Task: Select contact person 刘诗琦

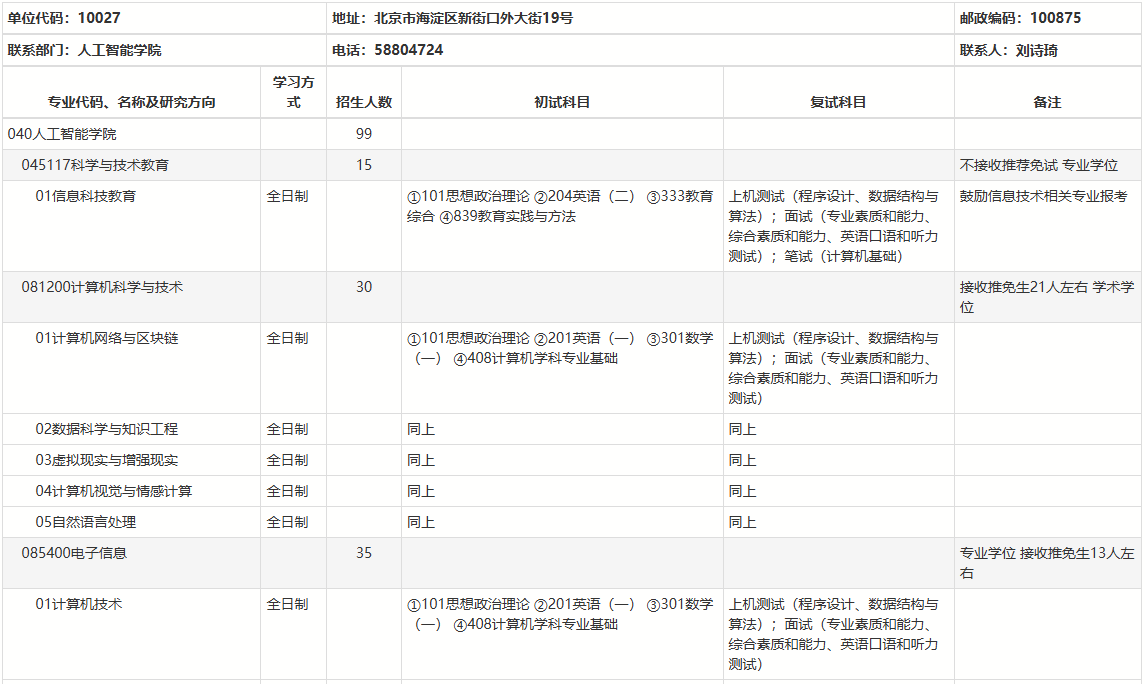Action: [x=1036, y=50]
